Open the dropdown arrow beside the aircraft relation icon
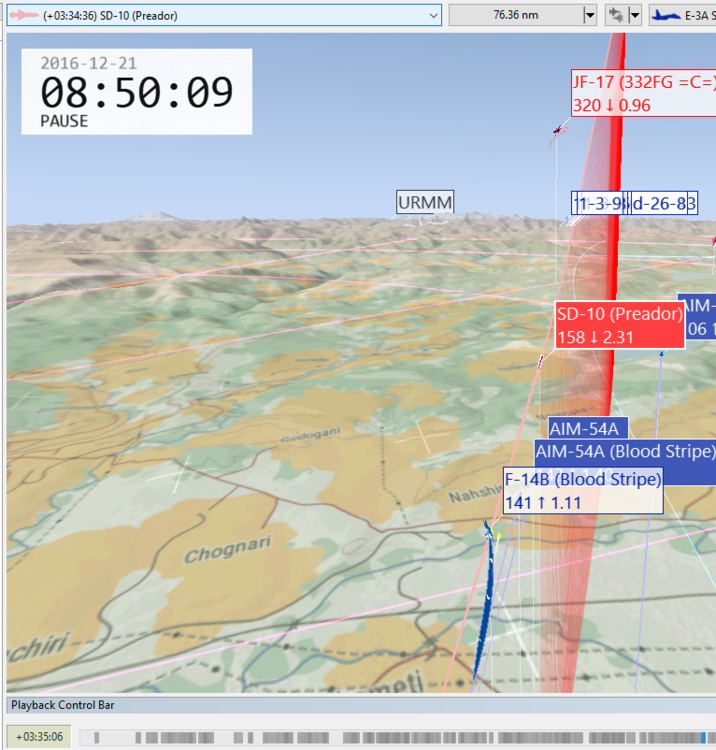Image resolution: width=716 pixels, height=750 pixels. pos(634,15)
